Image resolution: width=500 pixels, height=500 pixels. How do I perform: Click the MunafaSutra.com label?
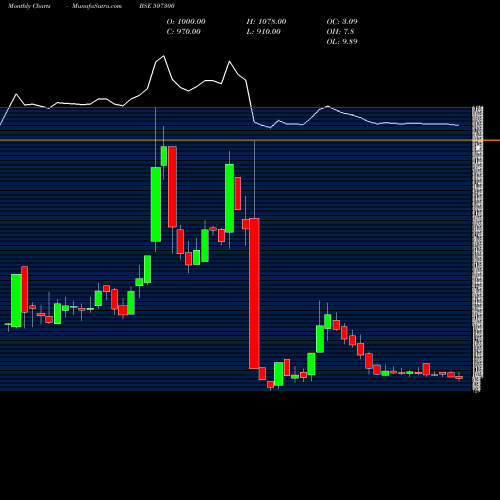97,6
